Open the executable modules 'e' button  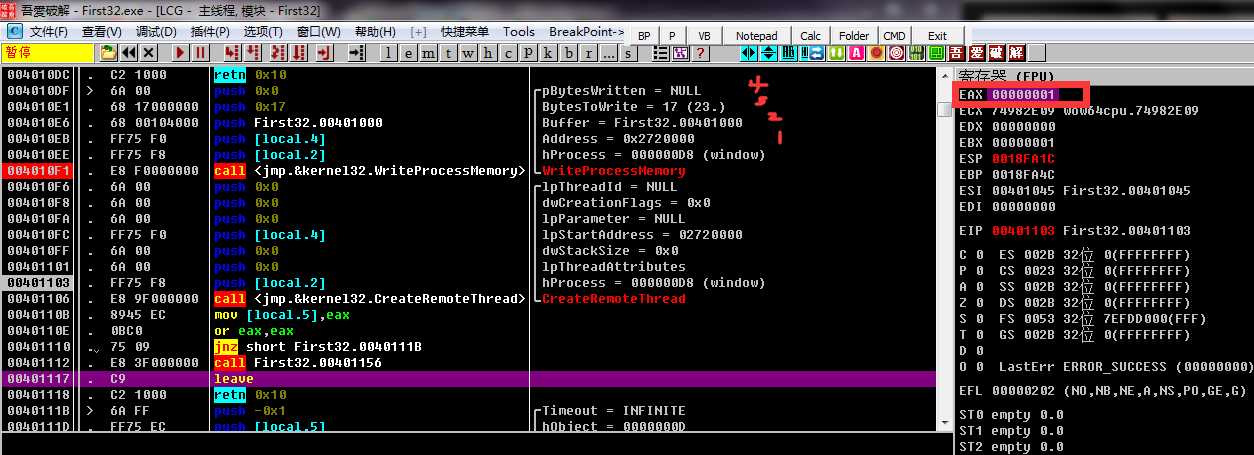click(x=408, y=53)
